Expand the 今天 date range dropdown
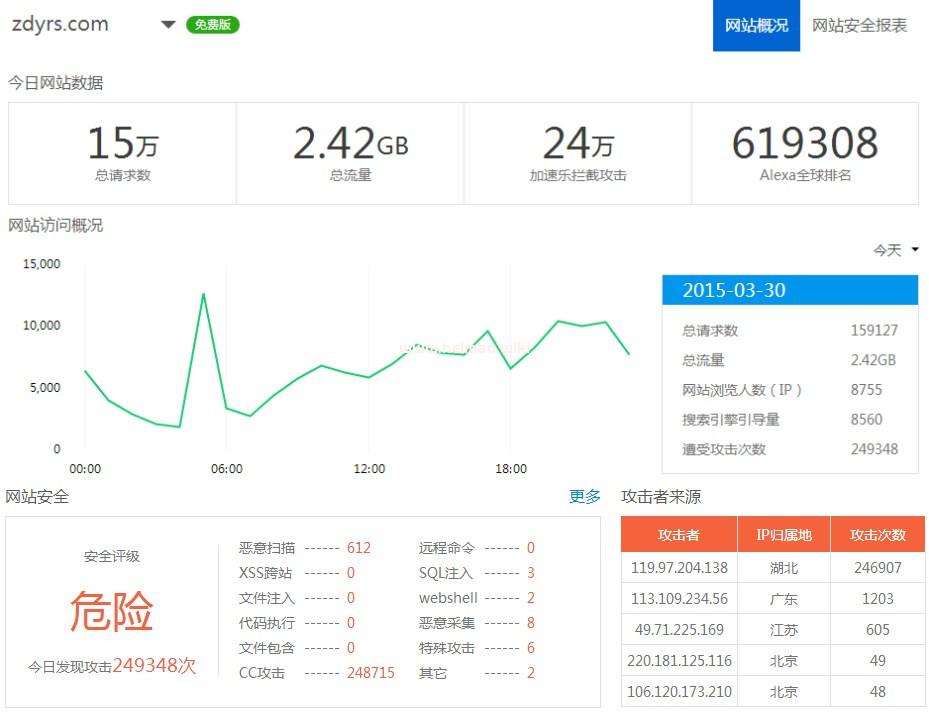This screenshot has height=718, width=929. click(895, 250)
